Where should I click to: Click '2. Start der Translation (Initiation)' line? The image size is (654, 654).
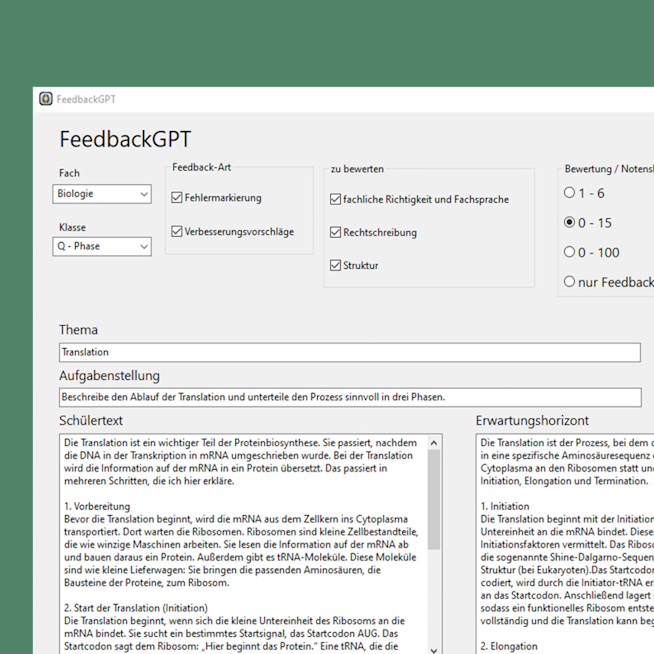[136, 608]
